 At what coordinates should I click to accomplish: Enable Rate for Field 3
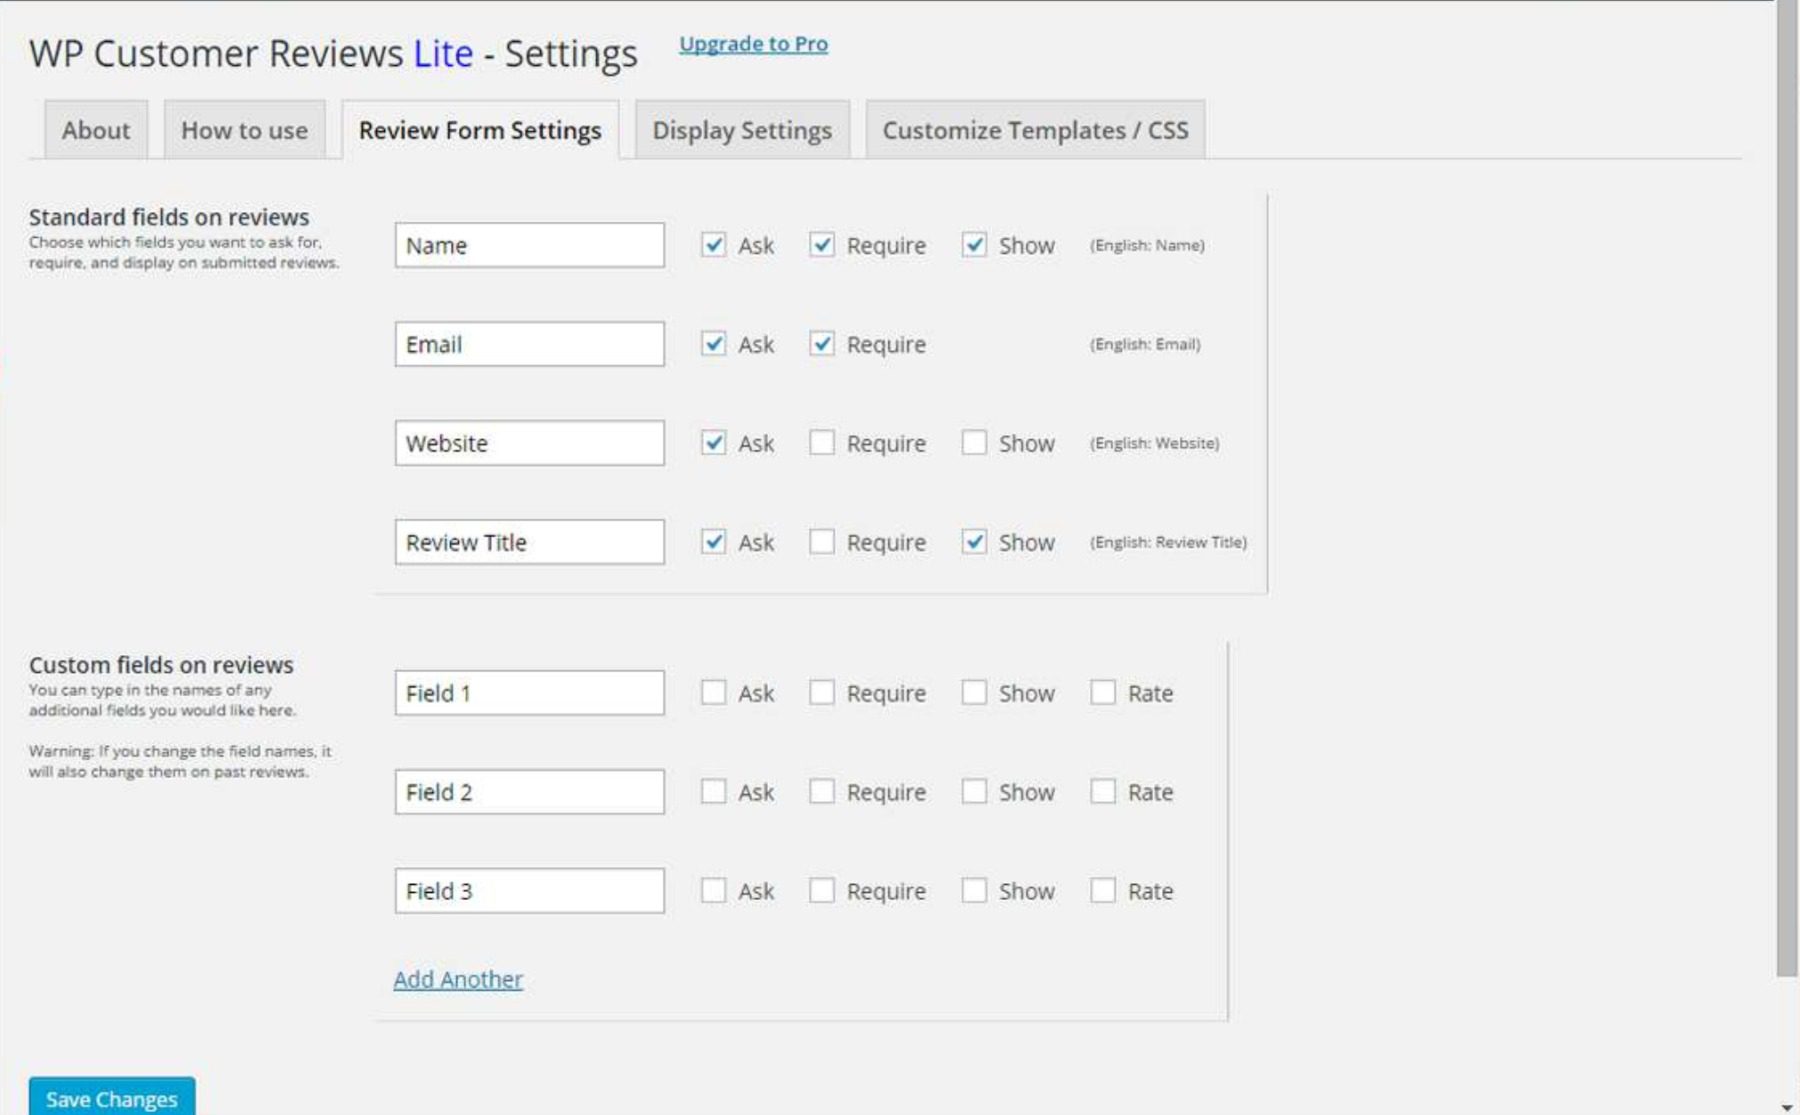(x=1104, y=890)
